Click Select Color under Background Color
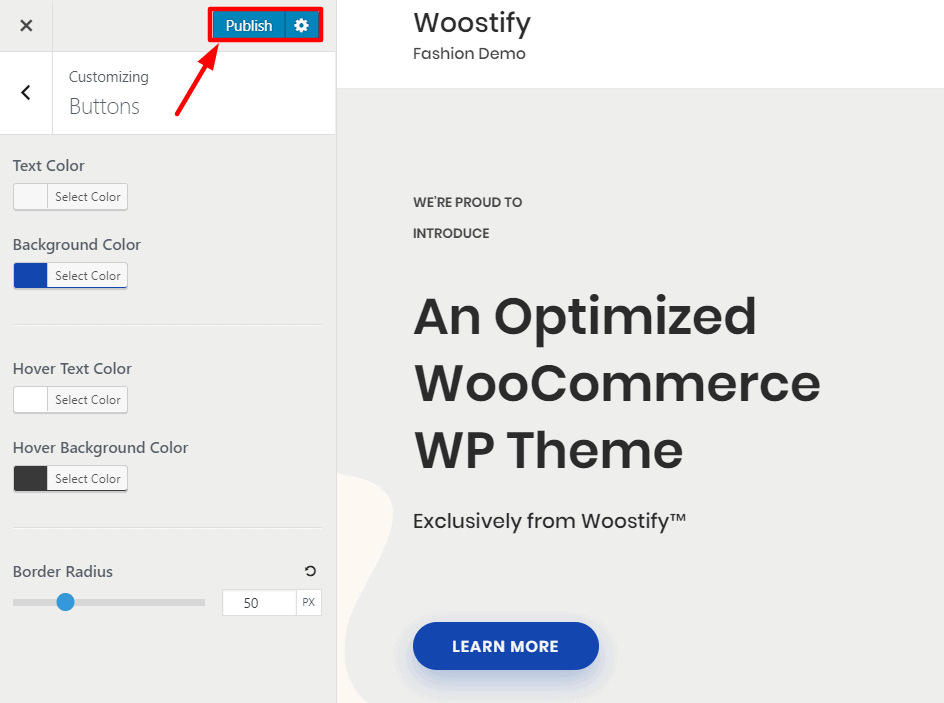The width and height of the screenshot is (944, 703). tap(88, 275)
